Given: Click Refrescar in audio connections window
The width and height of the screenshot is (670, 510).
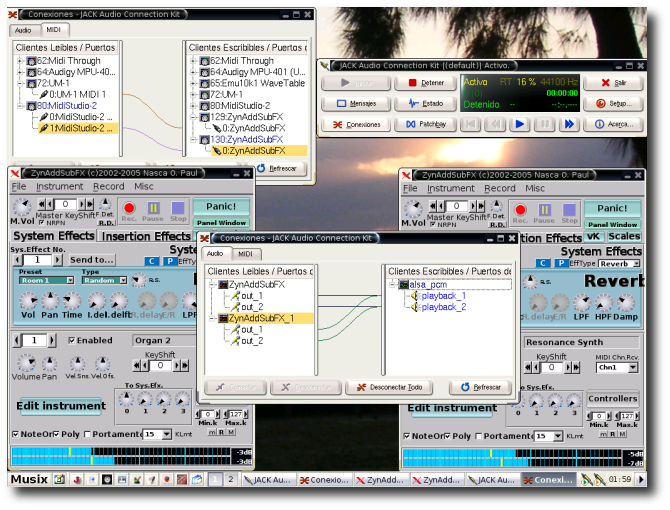Looking at the screenshot, I should (x=480, y=387).
